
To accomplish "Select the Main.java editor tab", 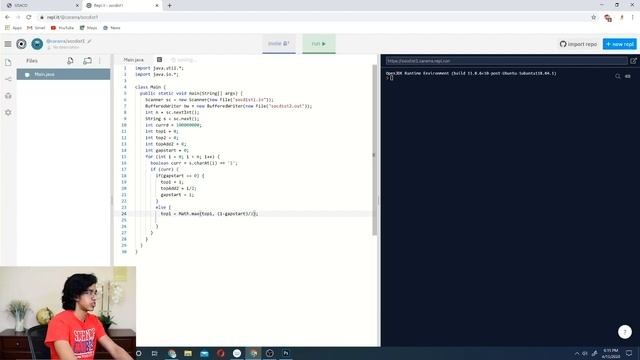I will 134,60.
